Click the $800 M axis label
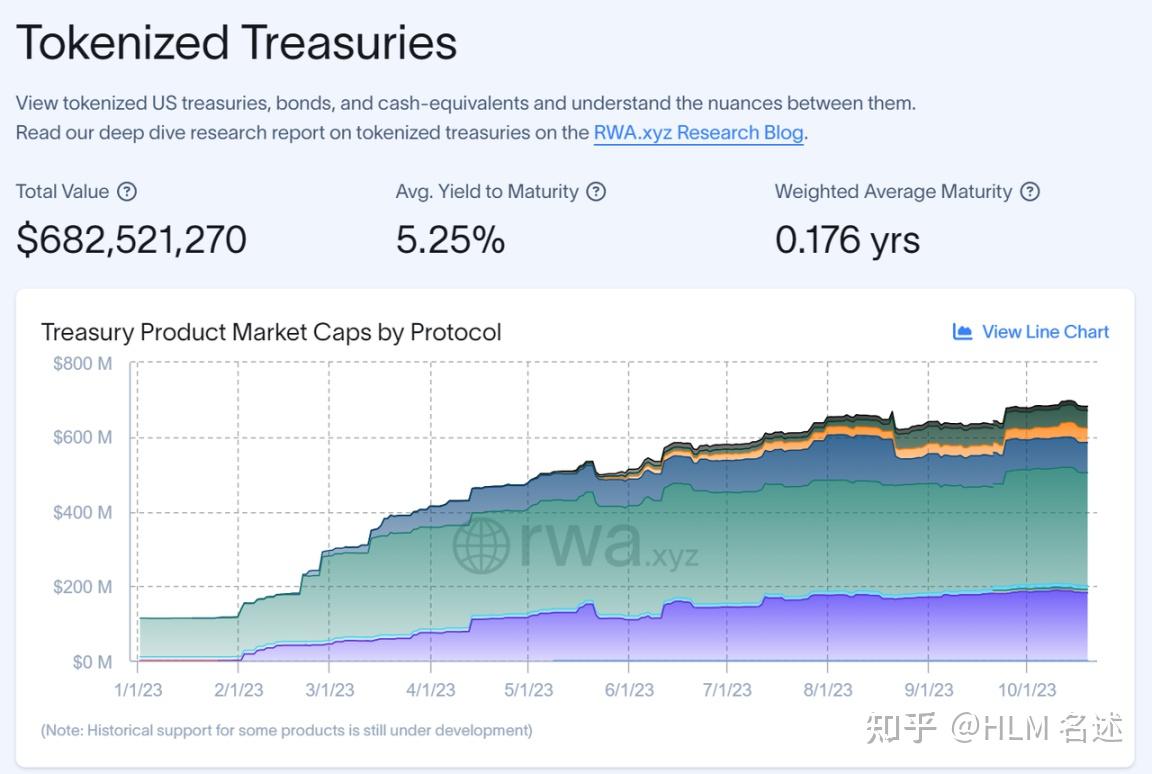1152x774 pixels. pos(82,363)
